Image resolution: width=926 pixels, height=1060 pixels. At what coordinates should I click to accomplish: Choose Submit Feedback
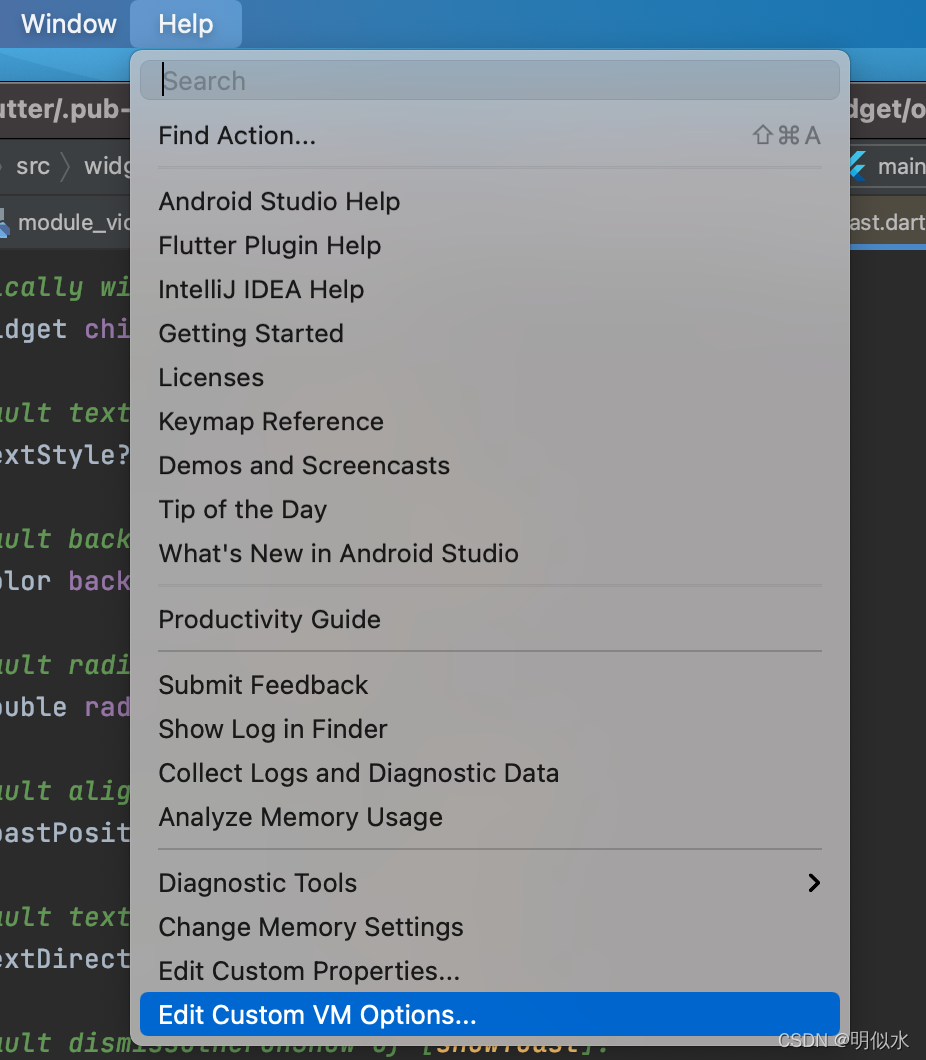(263, 686)
